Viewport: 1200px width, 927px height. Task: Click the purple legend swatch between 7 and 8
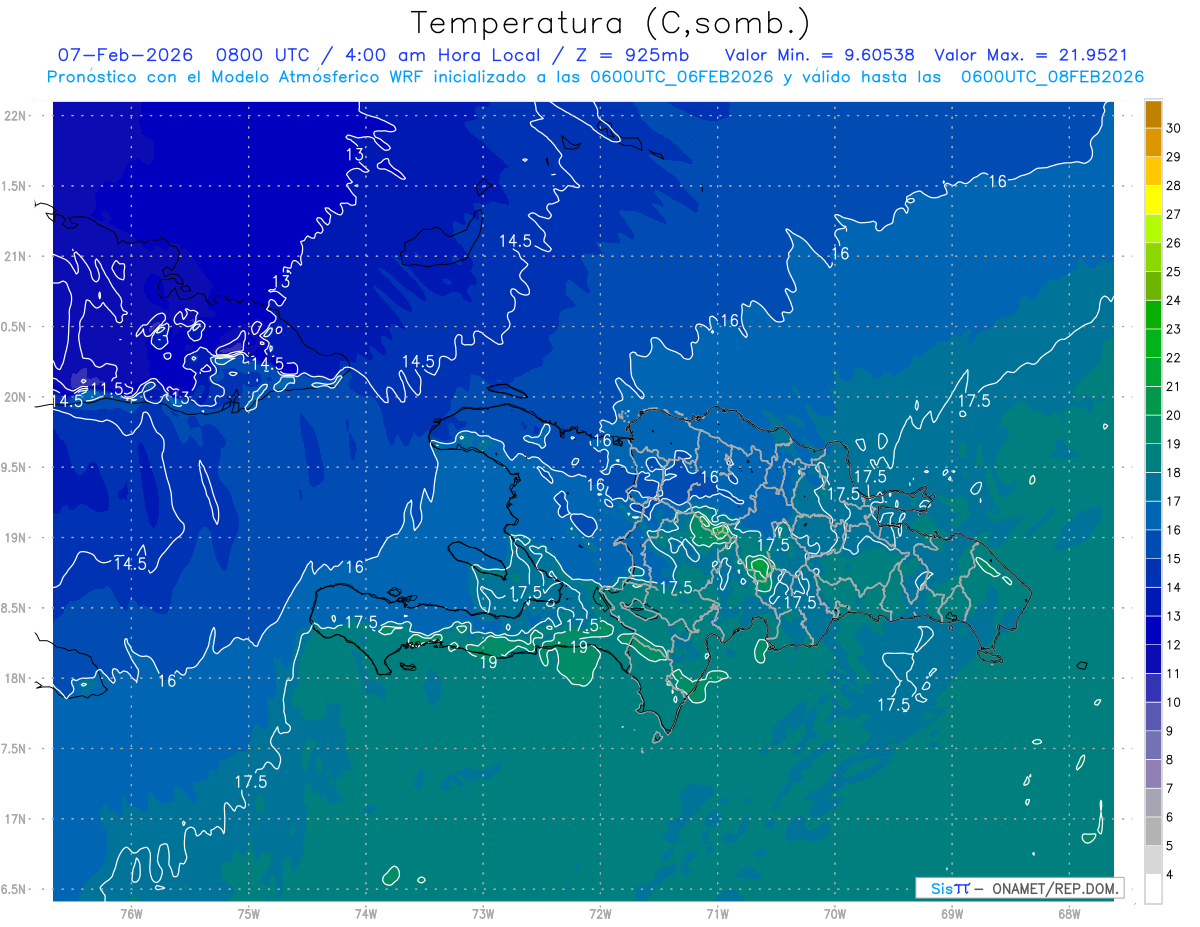pyautogui.click(x=1153, y=774)
